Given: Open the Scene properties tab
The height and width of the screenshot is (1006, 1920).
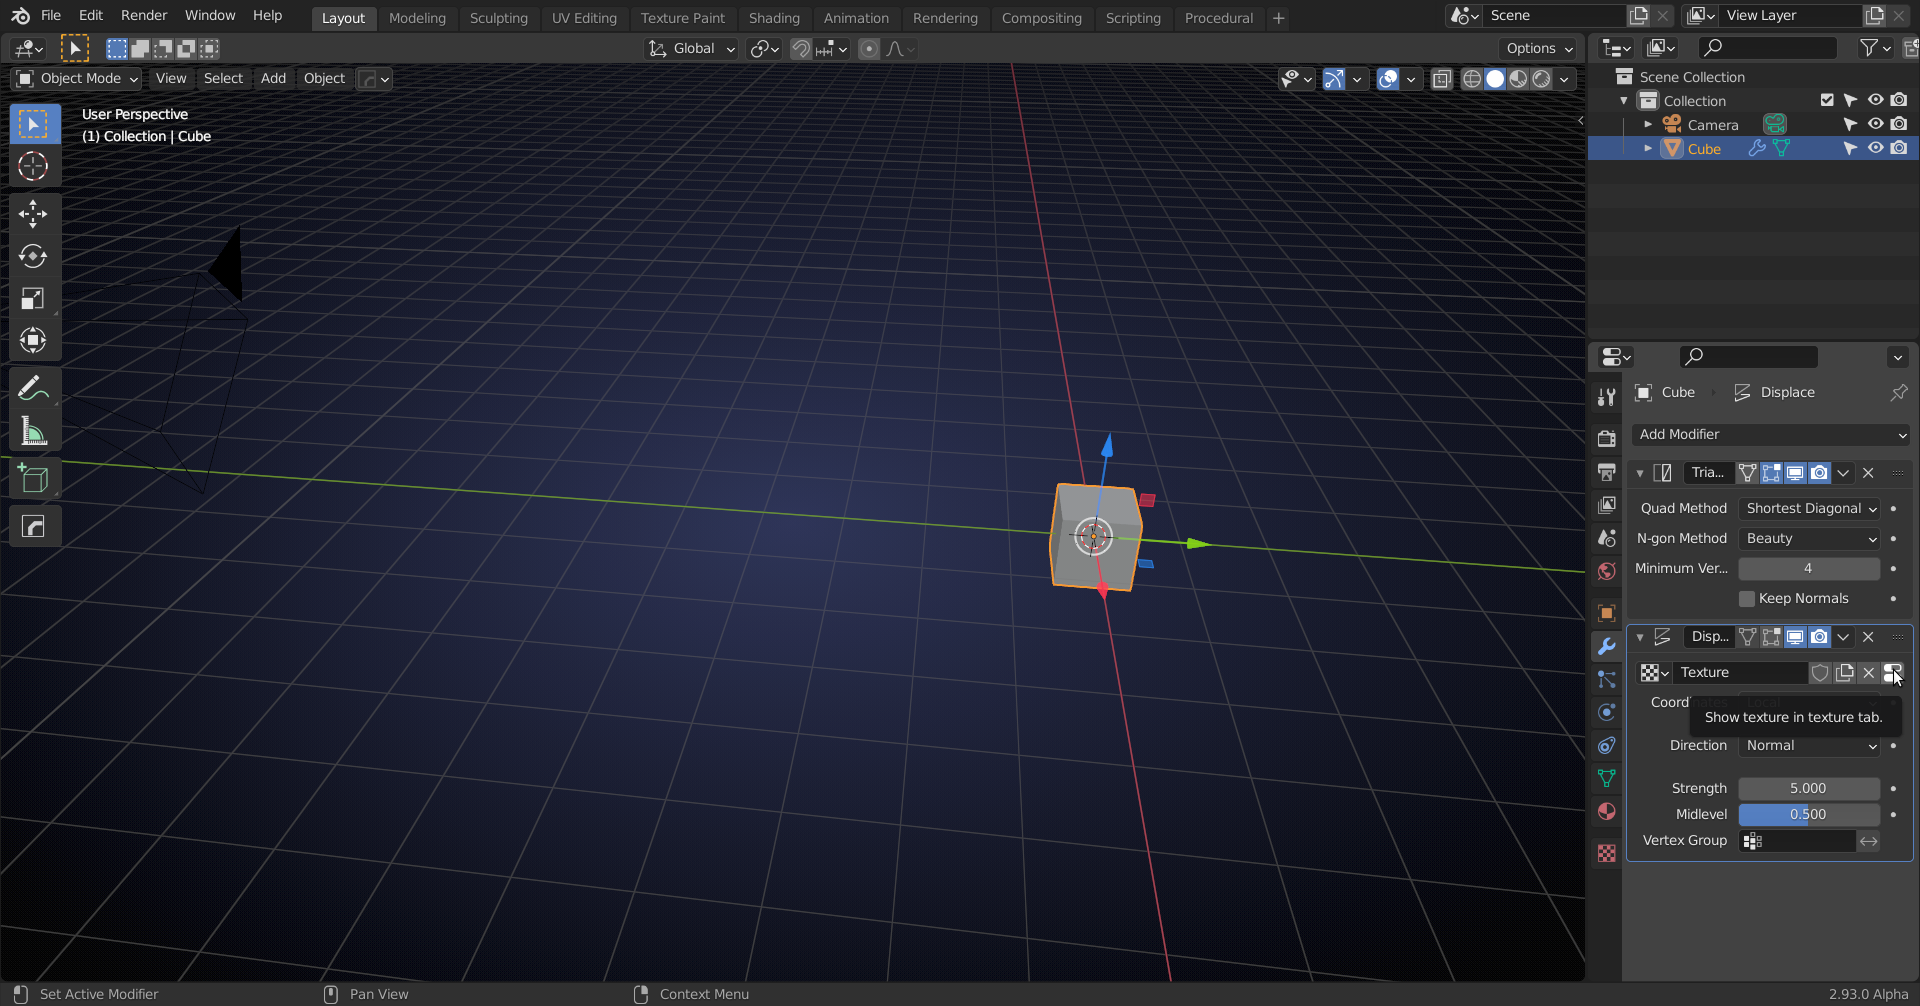Looking at the screenshot, I should 1607,538.
